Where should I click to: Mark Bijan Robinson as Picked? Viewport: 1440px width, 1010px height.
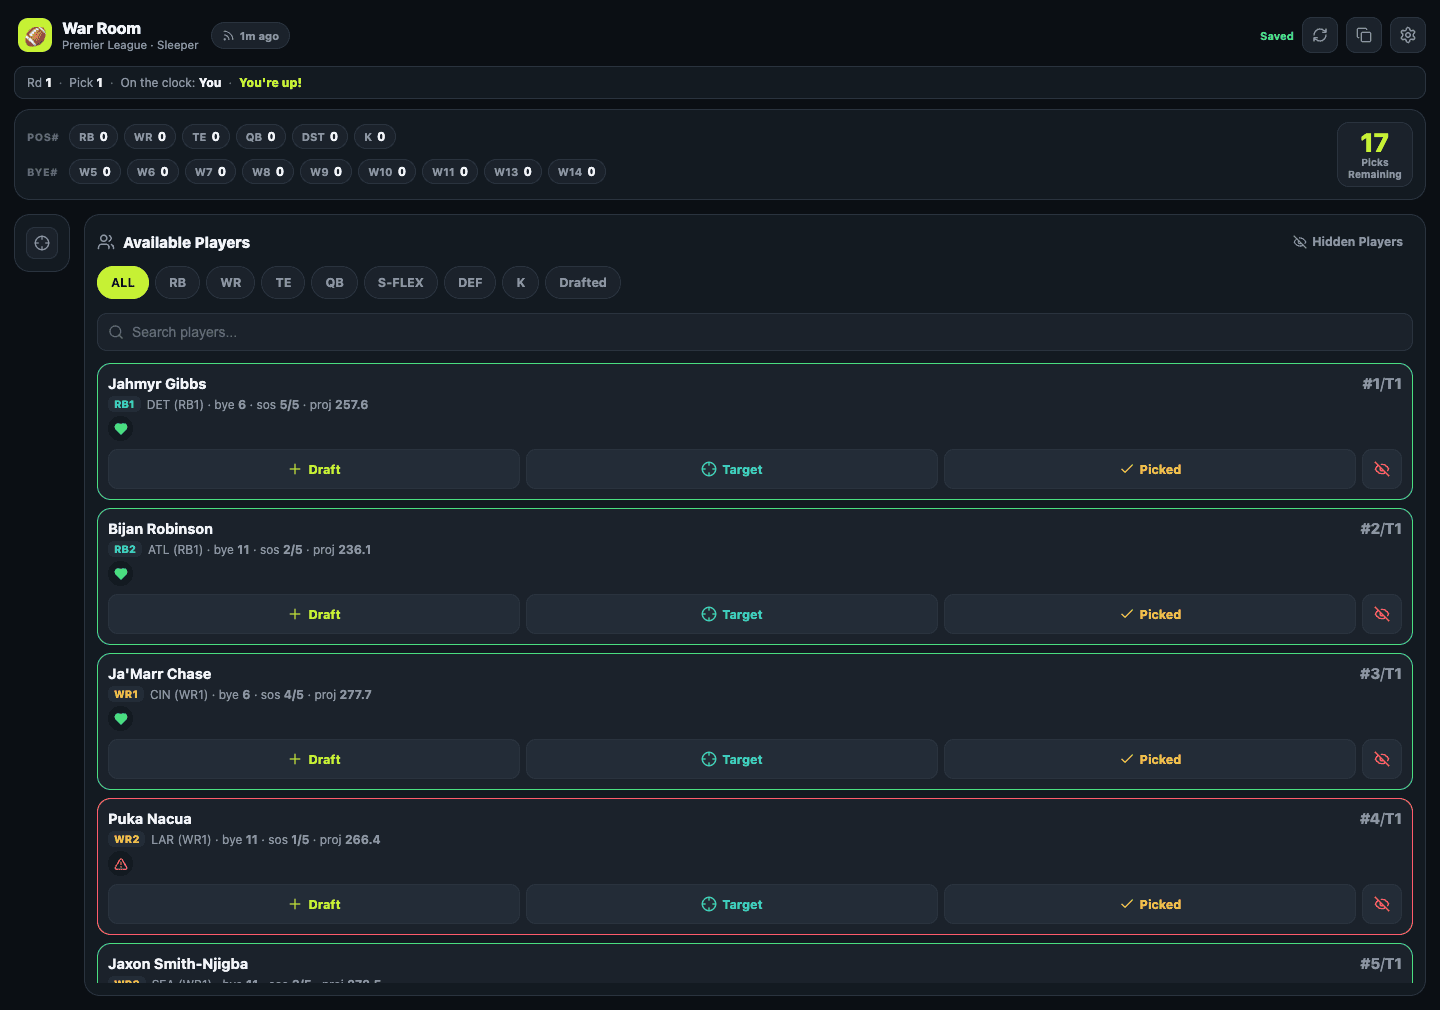click(x=1150, y=614)
